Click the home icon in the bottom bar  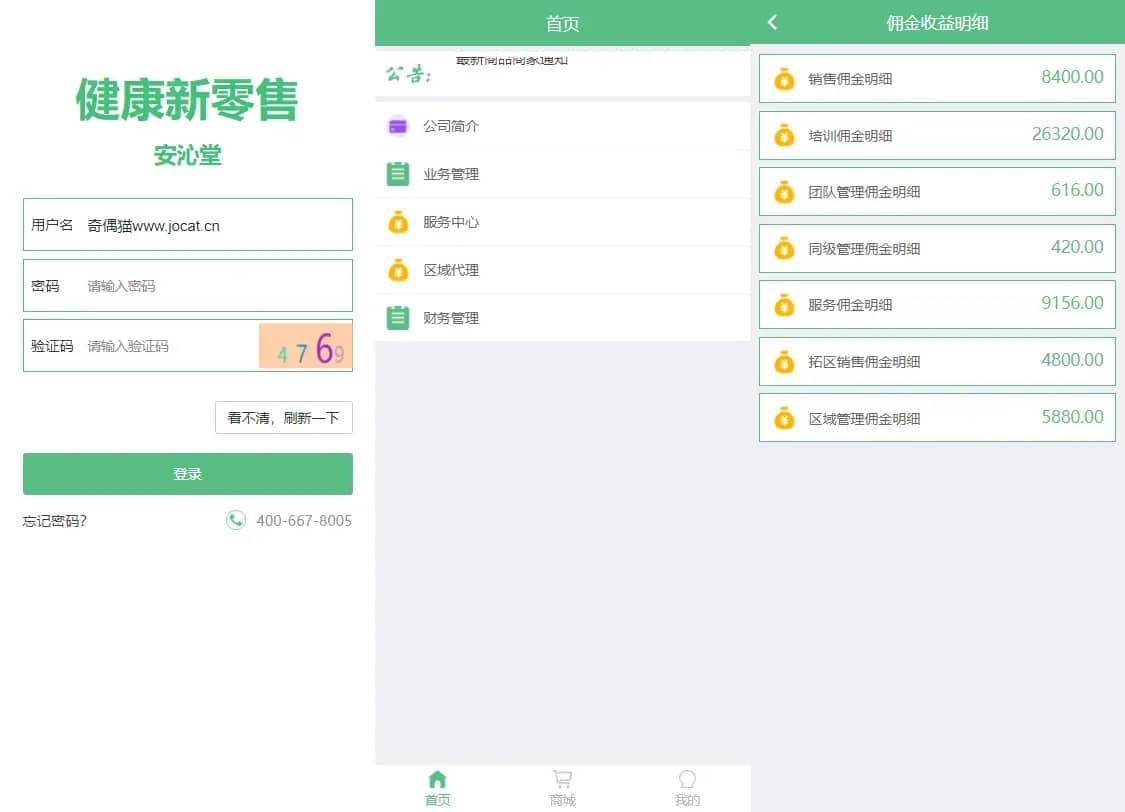point(437,779)
